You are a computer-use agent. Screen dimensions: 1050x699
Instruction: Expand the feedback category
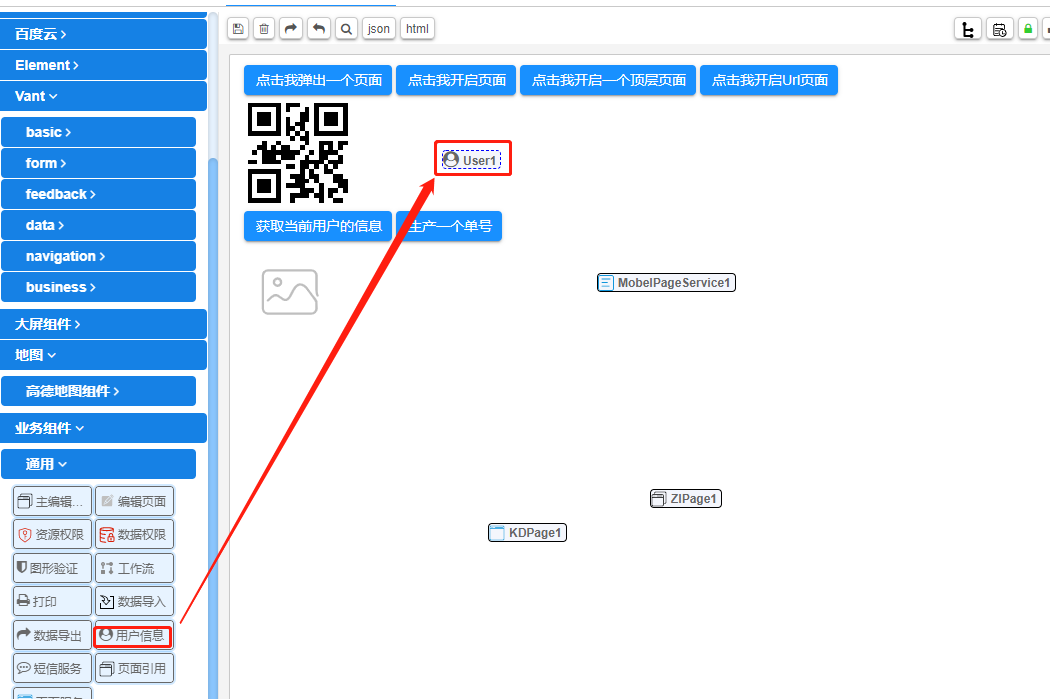click(x=98, y=195)
